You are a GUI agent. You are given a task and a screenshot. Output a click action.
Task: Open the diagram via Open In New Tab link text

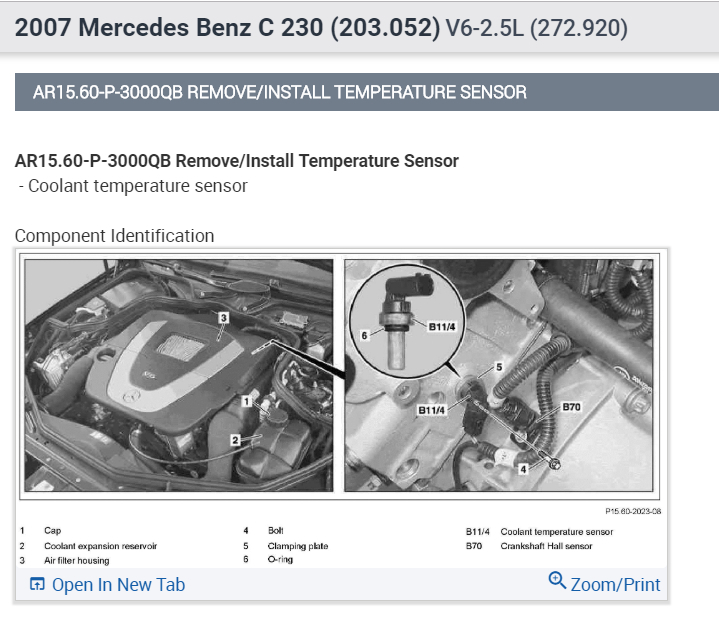click(118, 585)
